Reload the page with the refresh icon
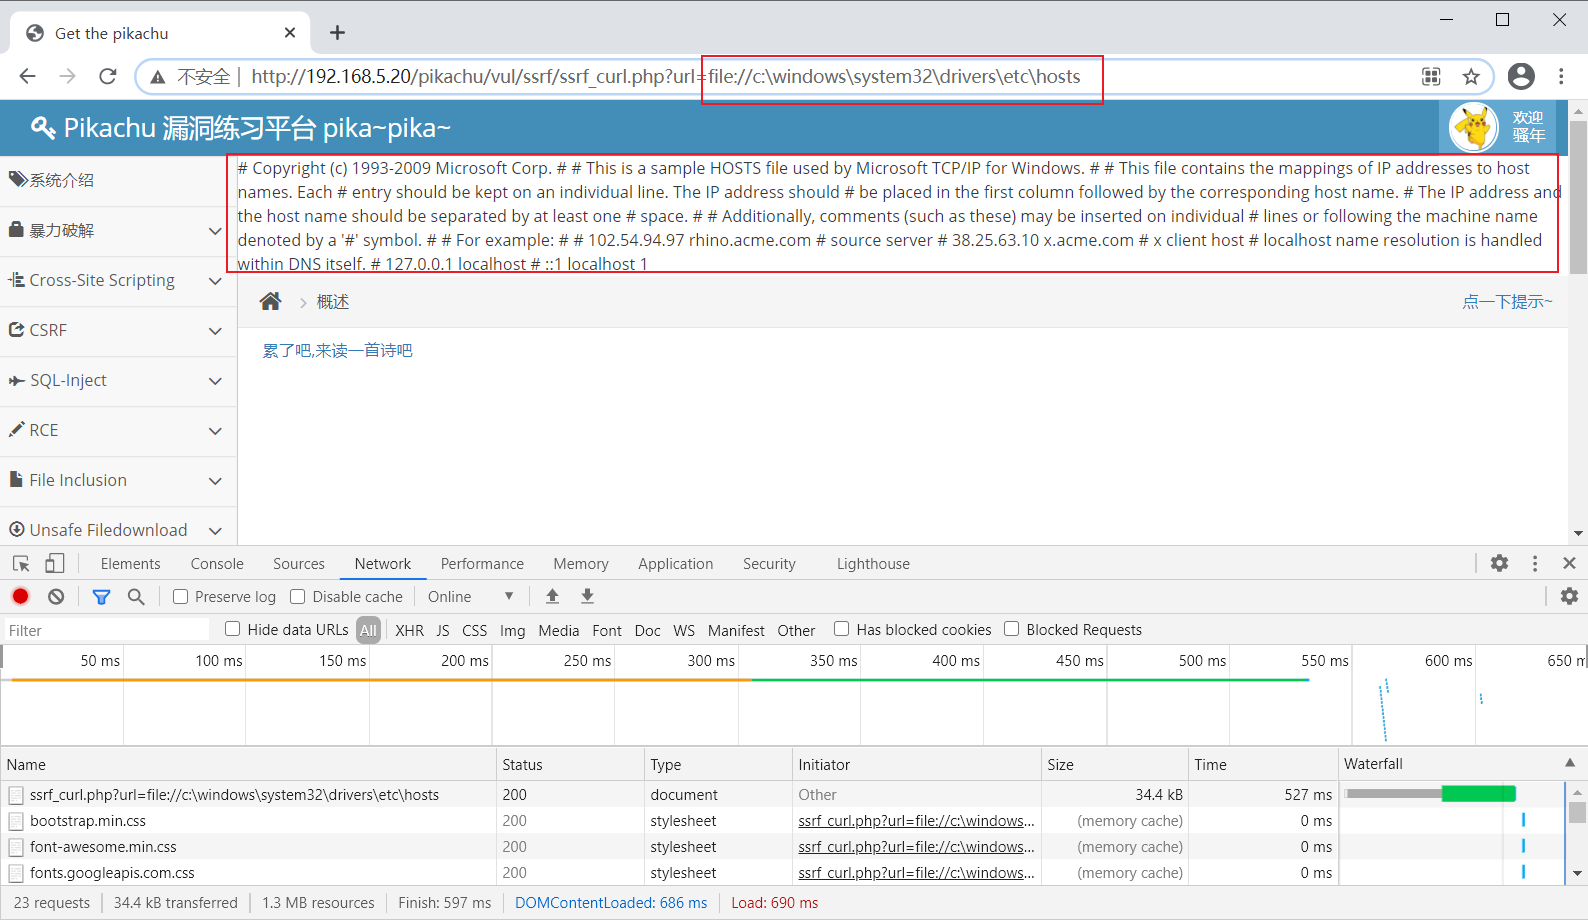 pos(108,76)
